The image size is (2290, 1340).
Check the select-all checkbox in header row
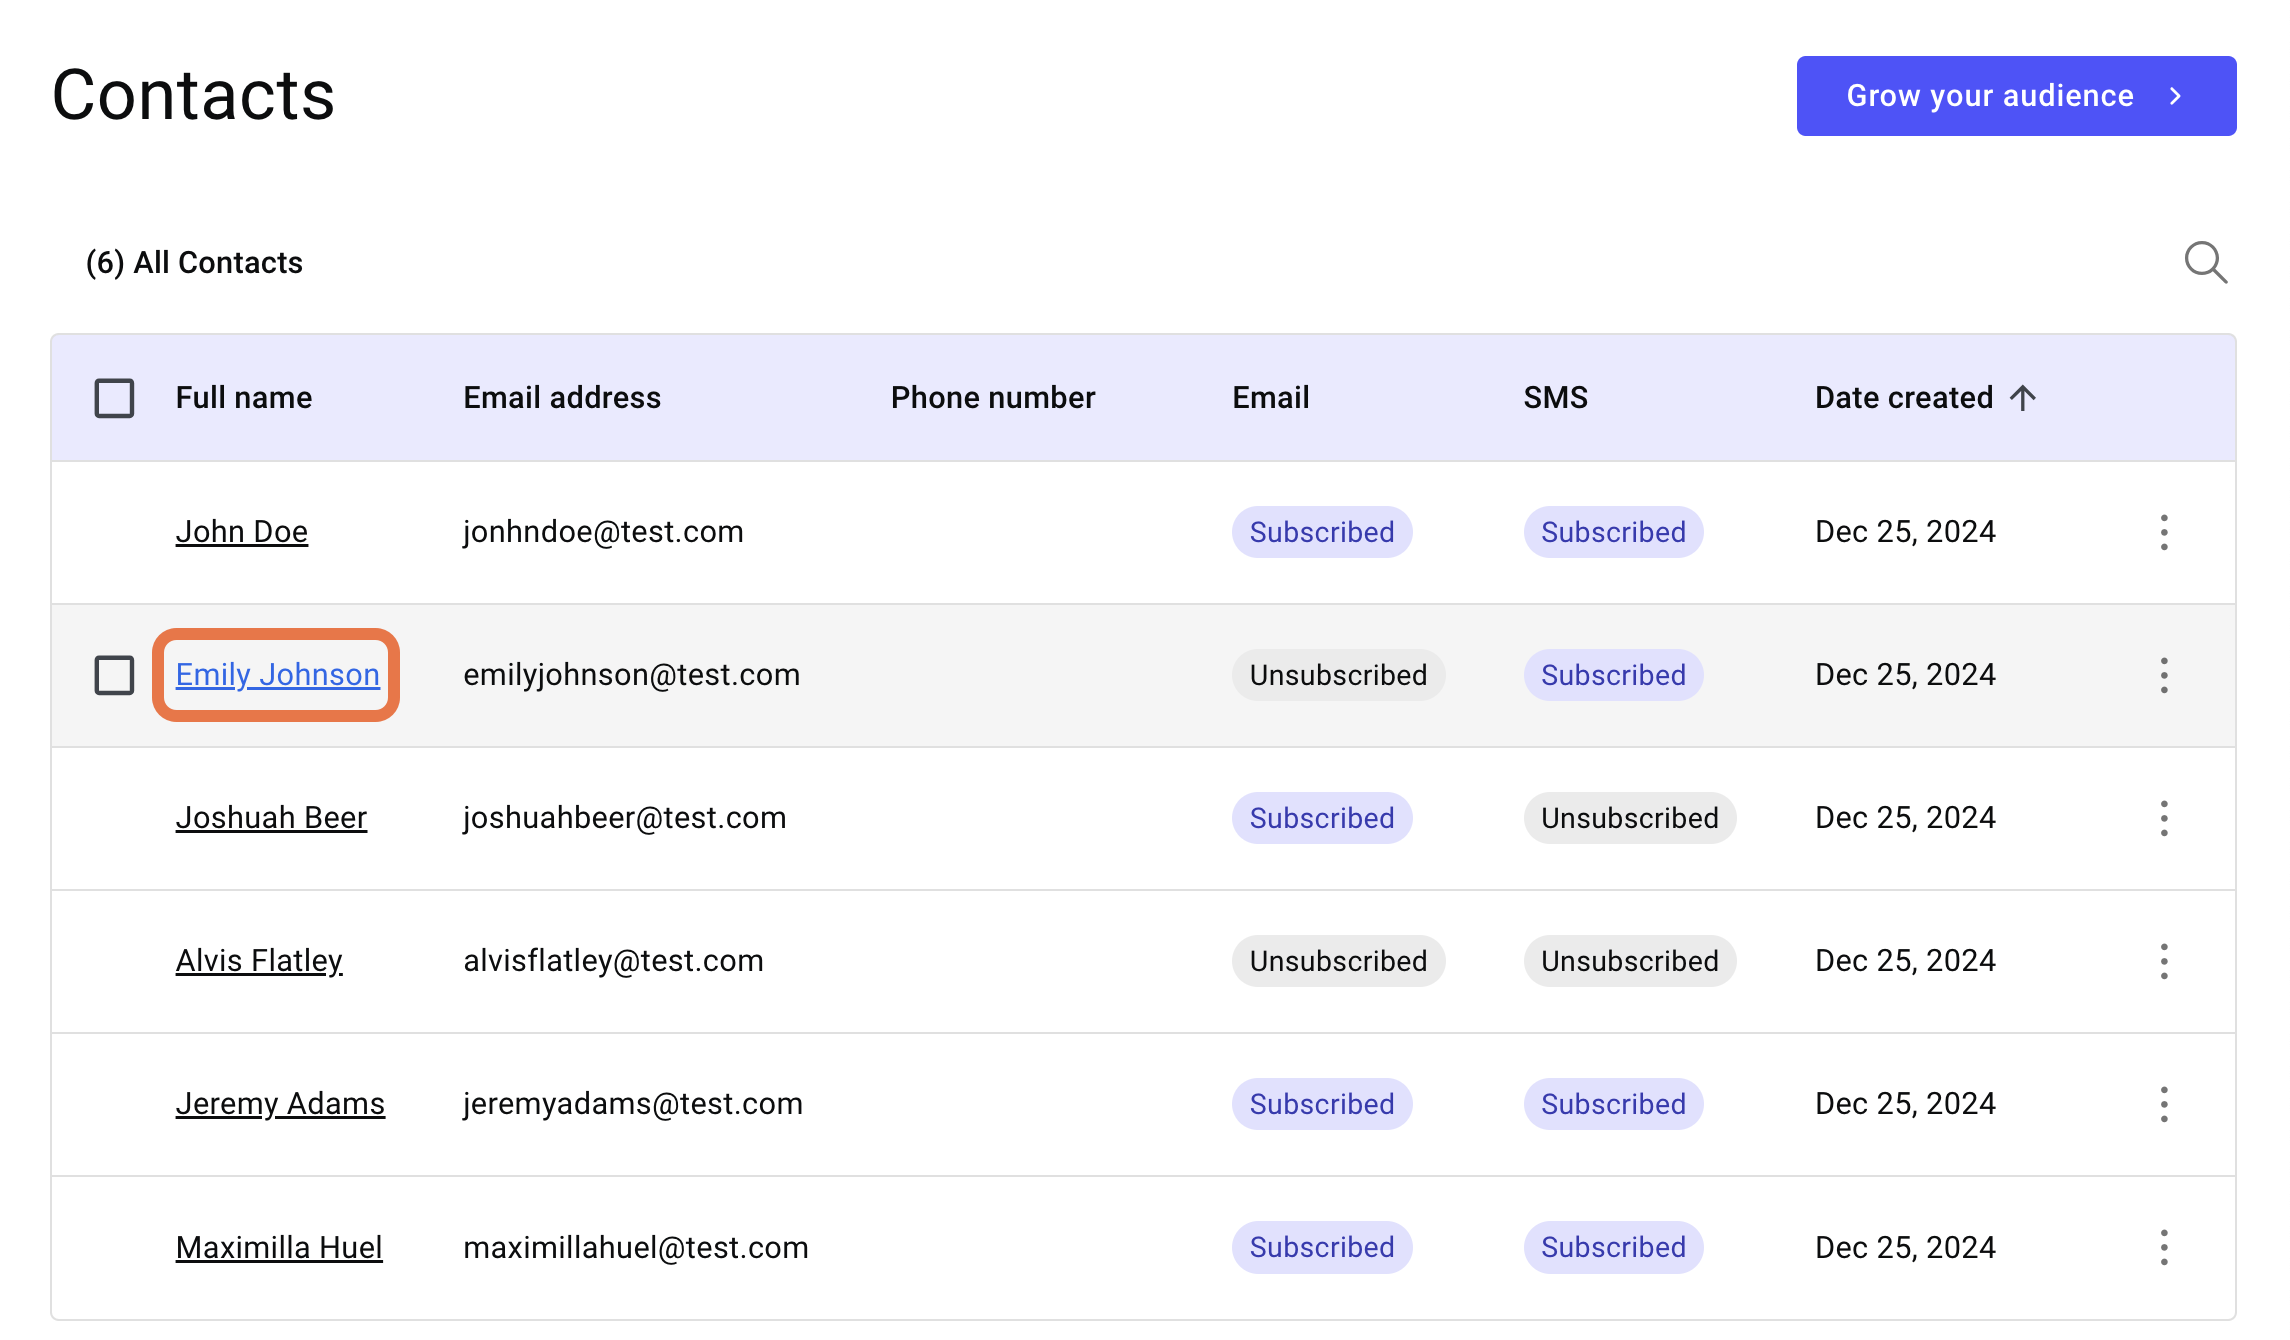113,397
